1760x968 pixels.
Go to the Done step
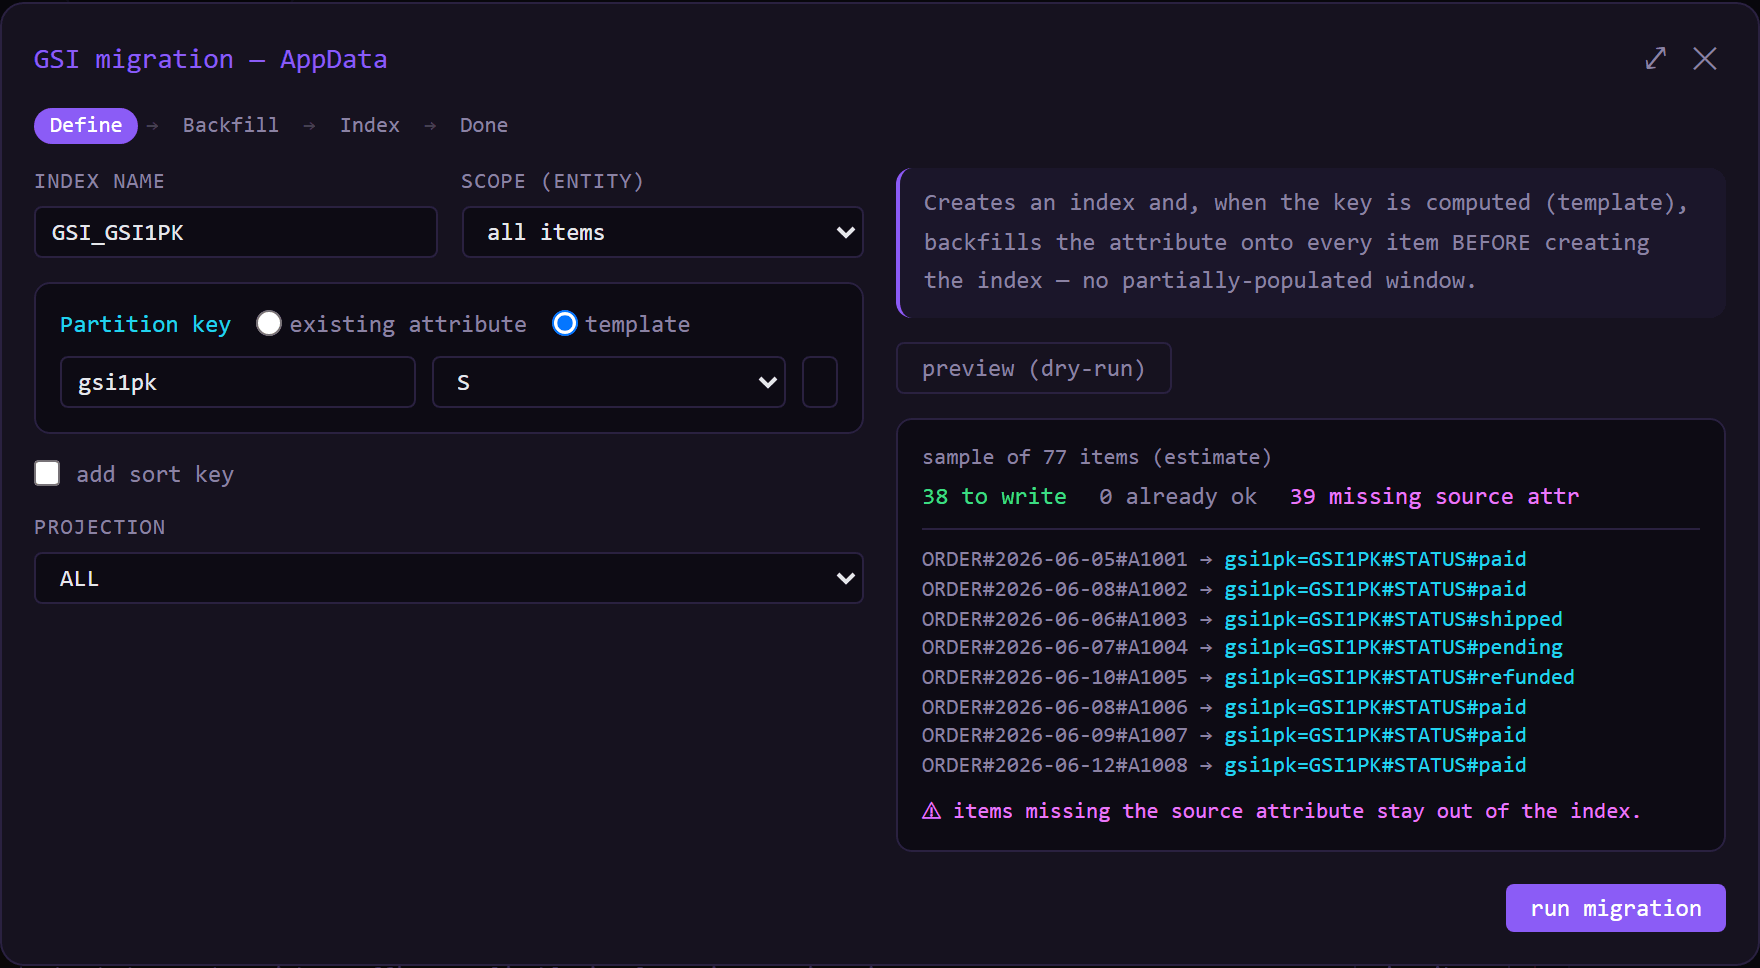484,125
